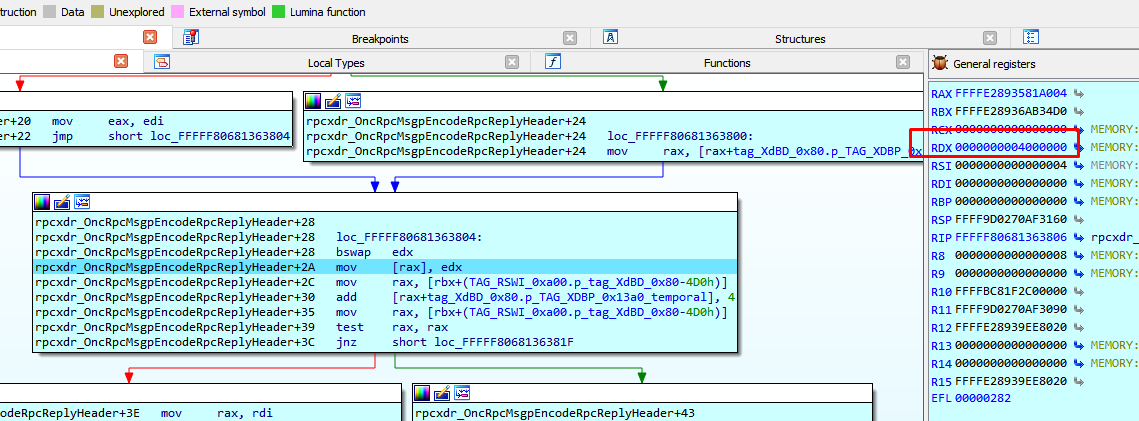Switch to the Functions tab
Screen dimensions: 1139x421
tap(727, 63)
